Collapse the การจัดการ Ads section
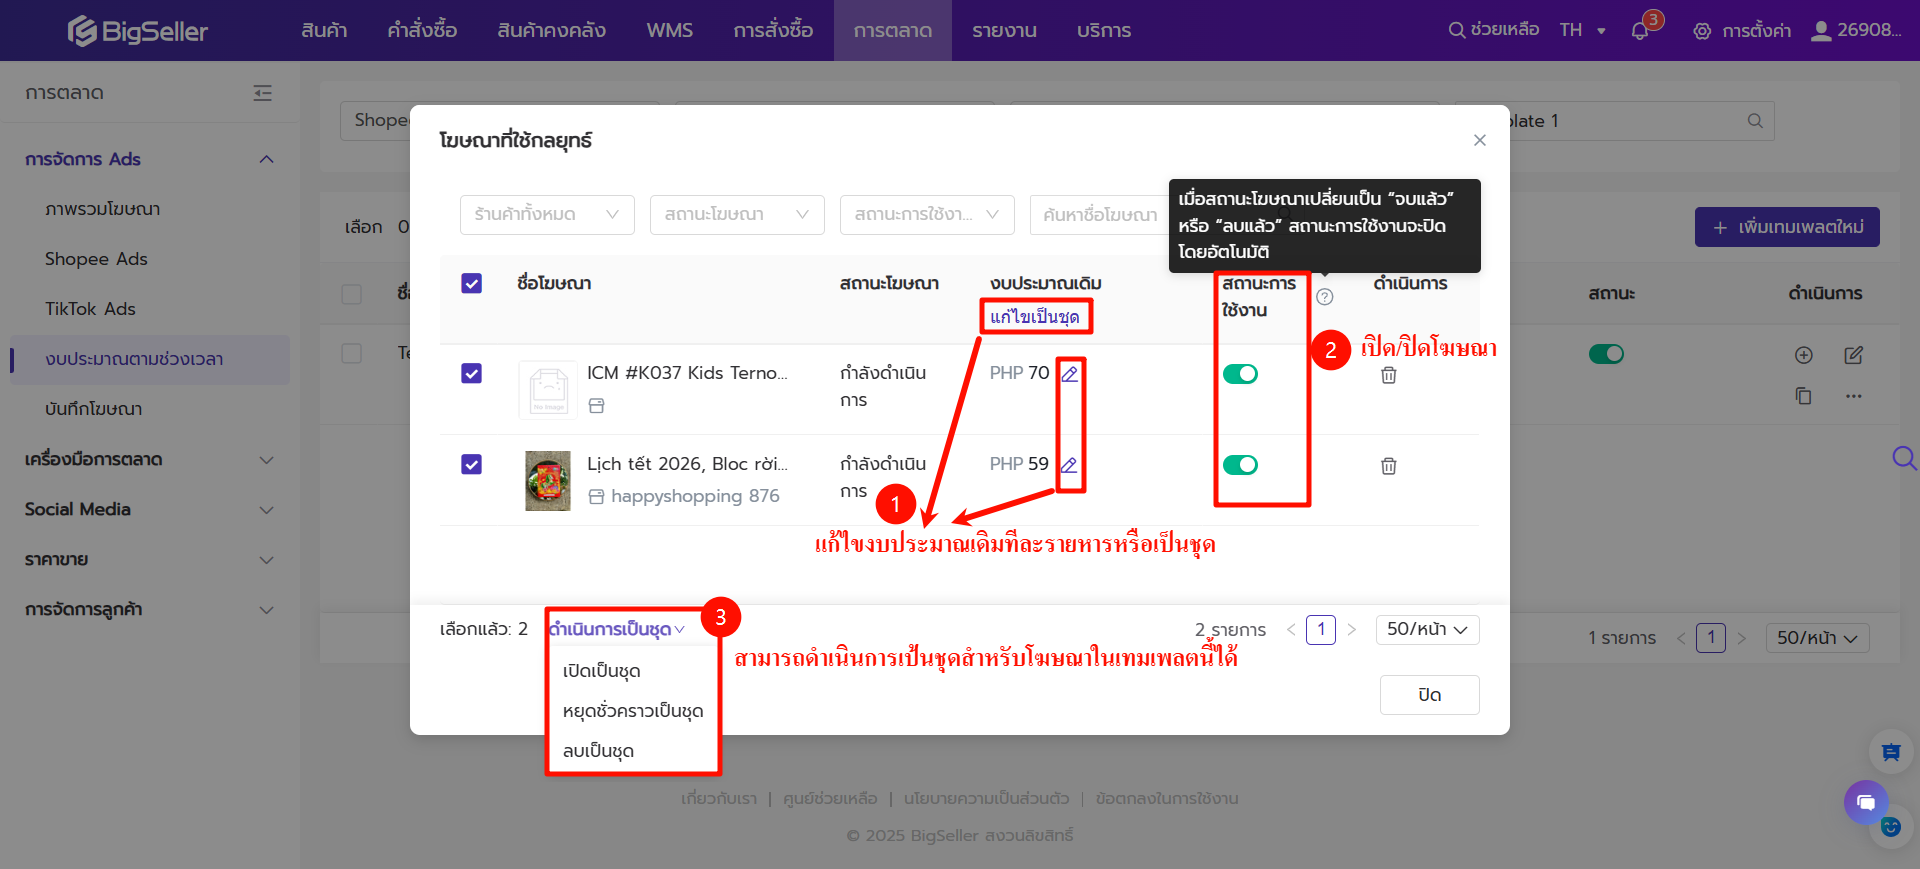 pyautogui.click(x=150, y=160)
